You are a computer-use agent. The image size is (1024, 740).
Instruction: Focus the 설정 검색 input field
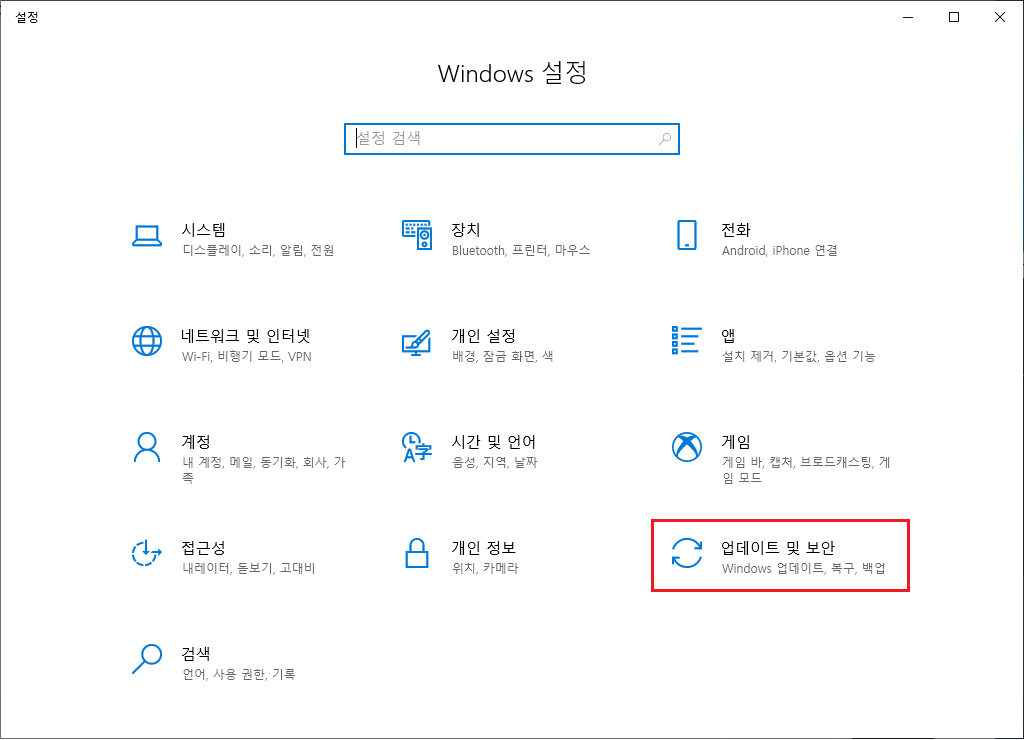click(512, 138)
